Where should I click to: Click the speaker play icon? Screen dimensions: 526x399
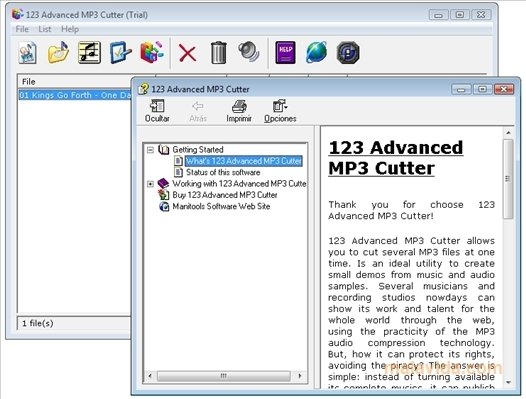pos(249,52)
